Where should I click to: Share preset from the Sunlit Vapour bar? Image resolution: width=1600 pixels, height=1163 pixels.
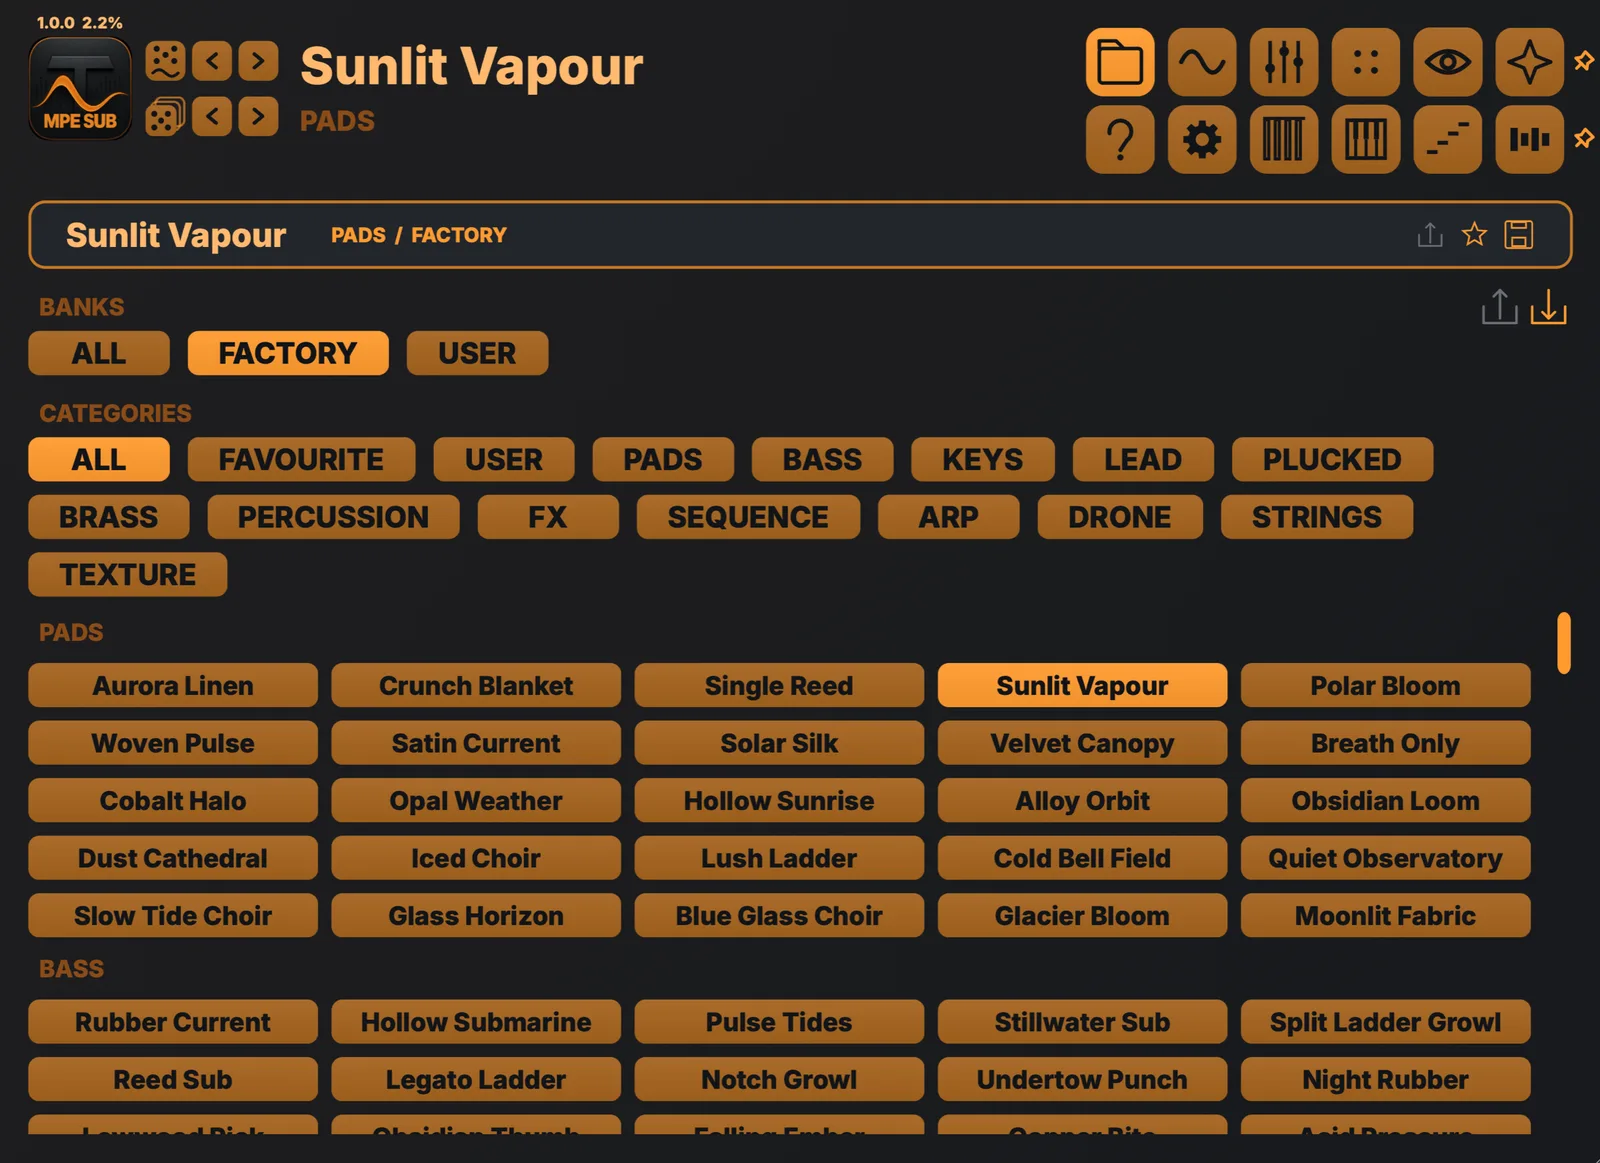pos(1430,234)
